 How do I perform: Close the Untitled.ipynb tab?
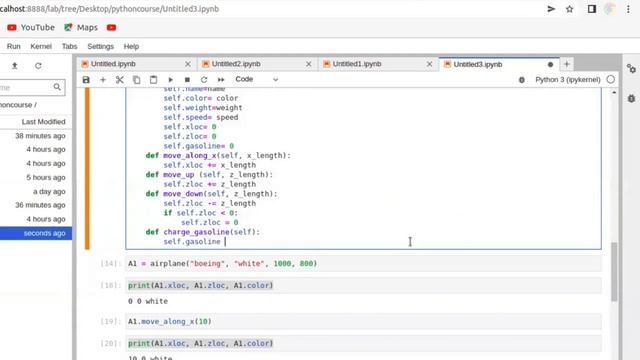pyautogui.click(x=188, y=64)
